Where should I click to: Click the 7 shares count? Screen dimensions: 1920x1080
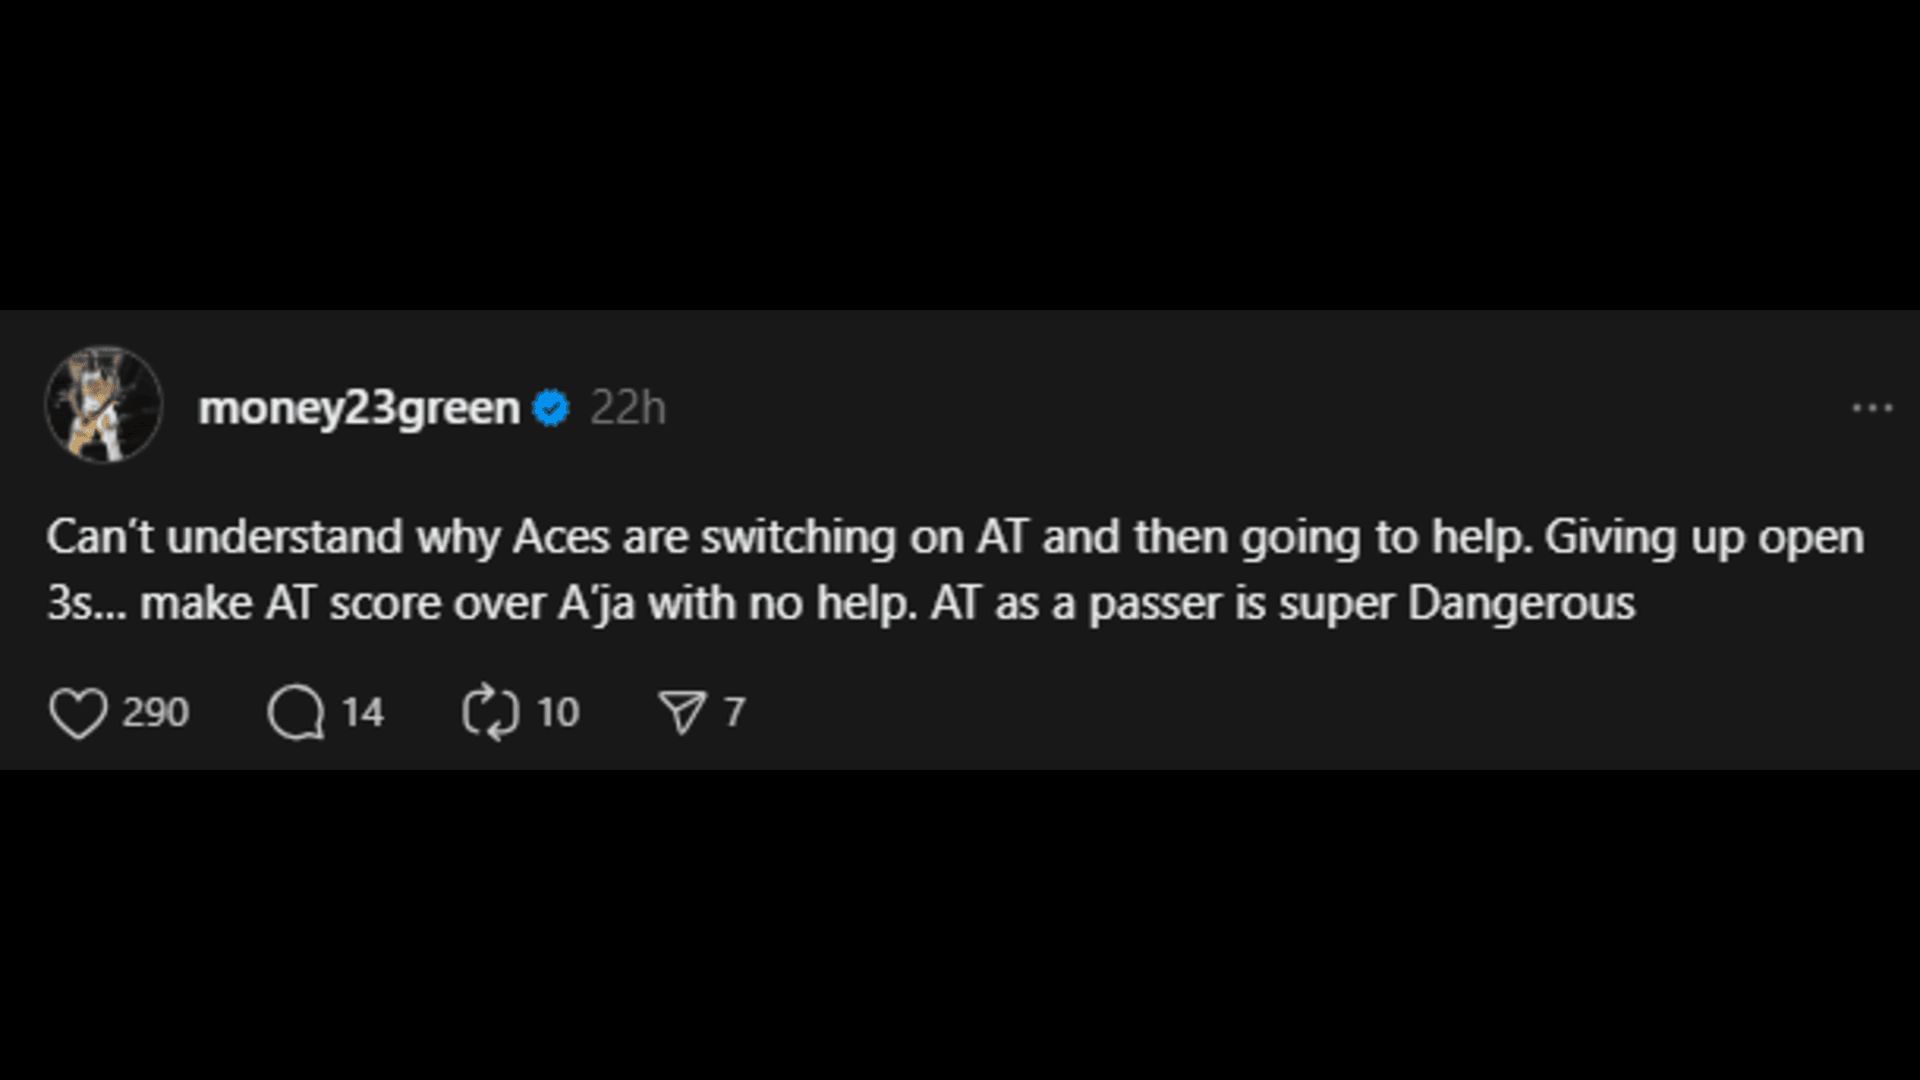click(735, 713)
